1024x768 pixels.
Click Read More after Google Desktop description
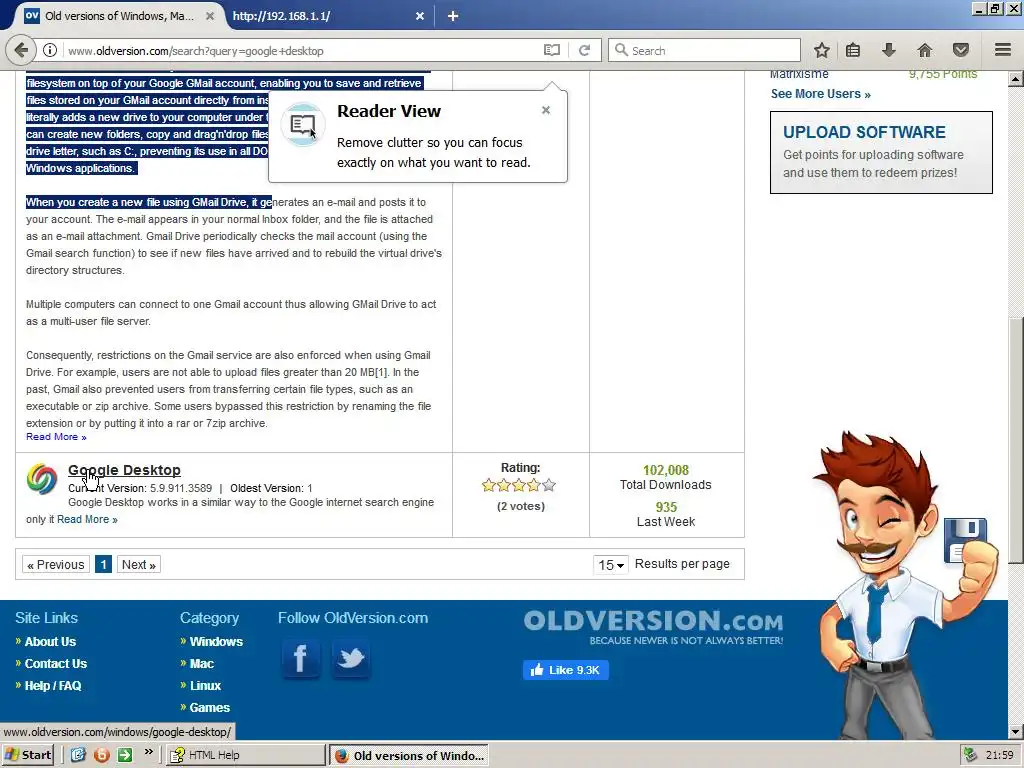[87, 519]
